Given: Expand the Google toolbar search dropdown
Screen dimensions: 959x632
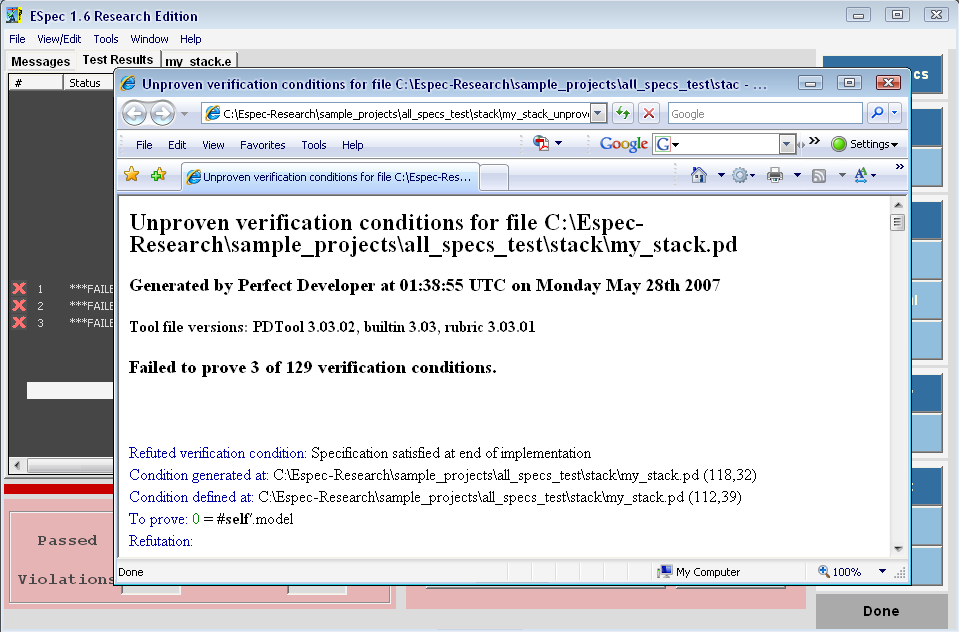Looking at the screenshot, I should (787, 144).
